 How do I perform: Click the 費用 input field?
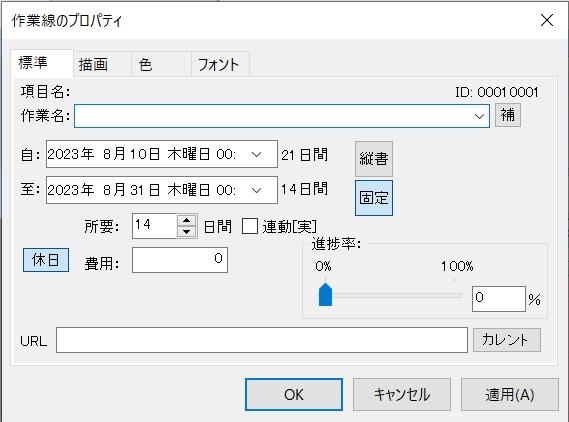(180, 260)
